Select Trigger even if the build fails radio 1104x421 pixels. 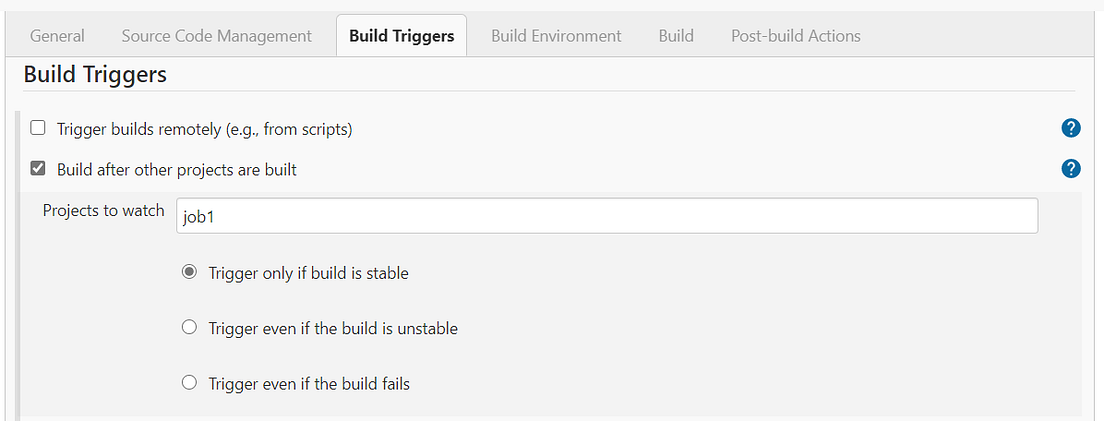click(189, 384)
